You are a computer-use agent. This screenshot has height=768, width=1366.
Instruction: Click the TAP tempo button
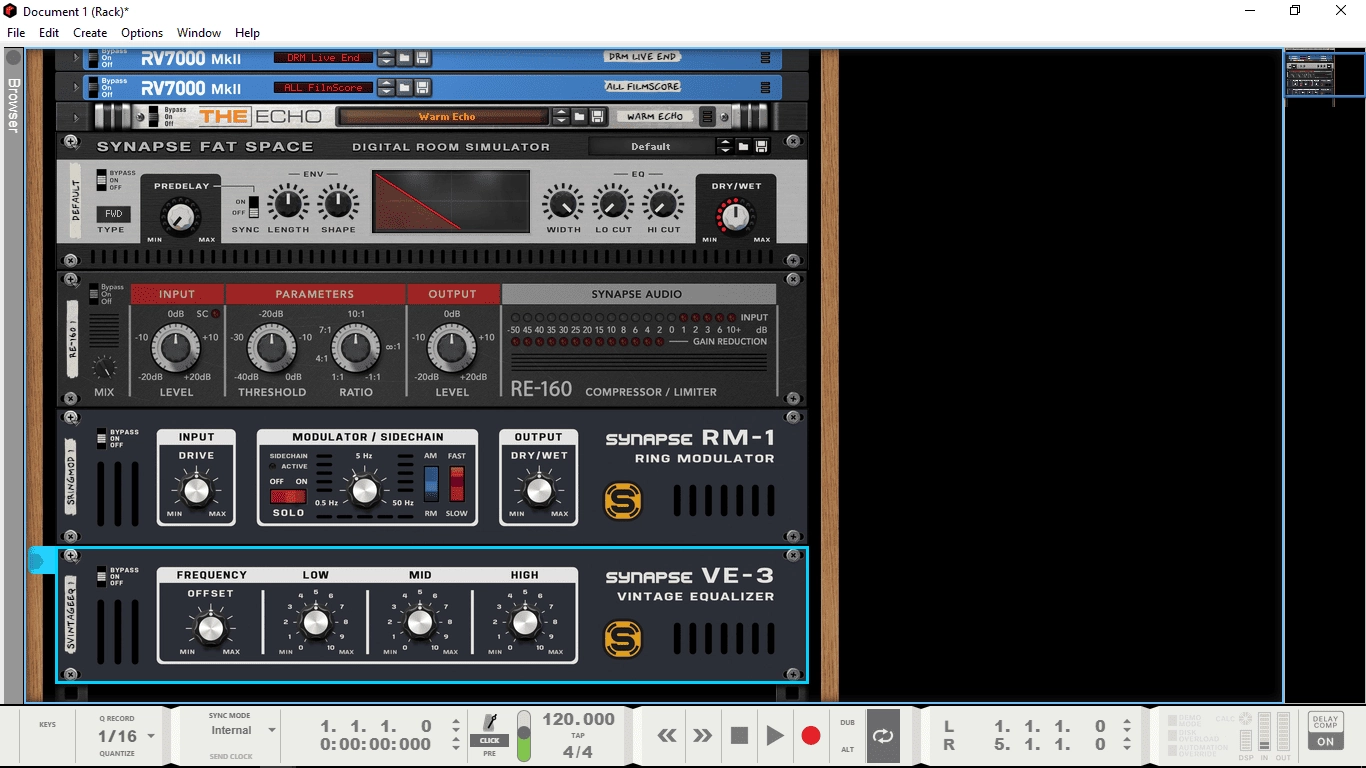(x=578, y=736)
